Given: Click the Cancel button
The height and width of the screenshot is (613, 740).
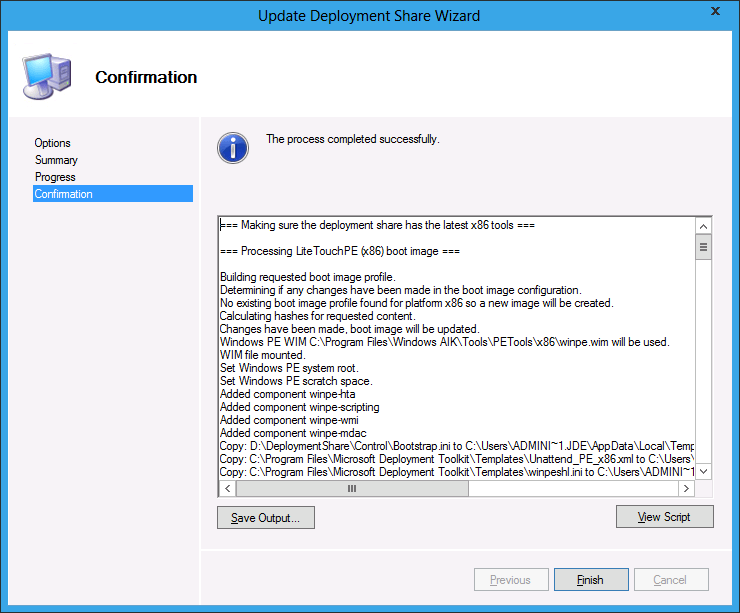Looking at the screenshot, I should [x=669, y=579].
